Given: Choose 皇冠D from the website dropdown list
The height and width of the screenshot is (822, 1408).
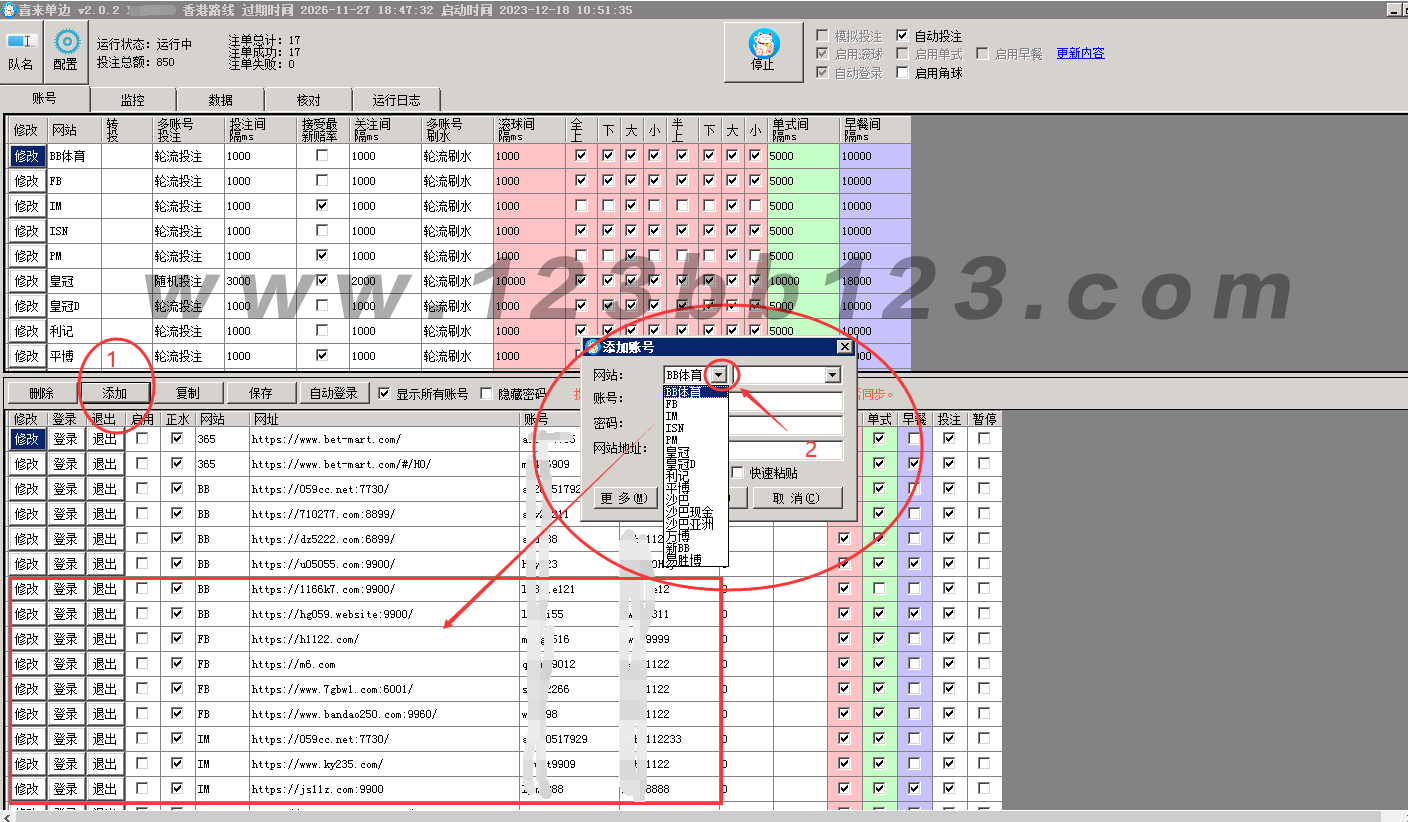Looking at the screenshot, I should coord(696,464).
